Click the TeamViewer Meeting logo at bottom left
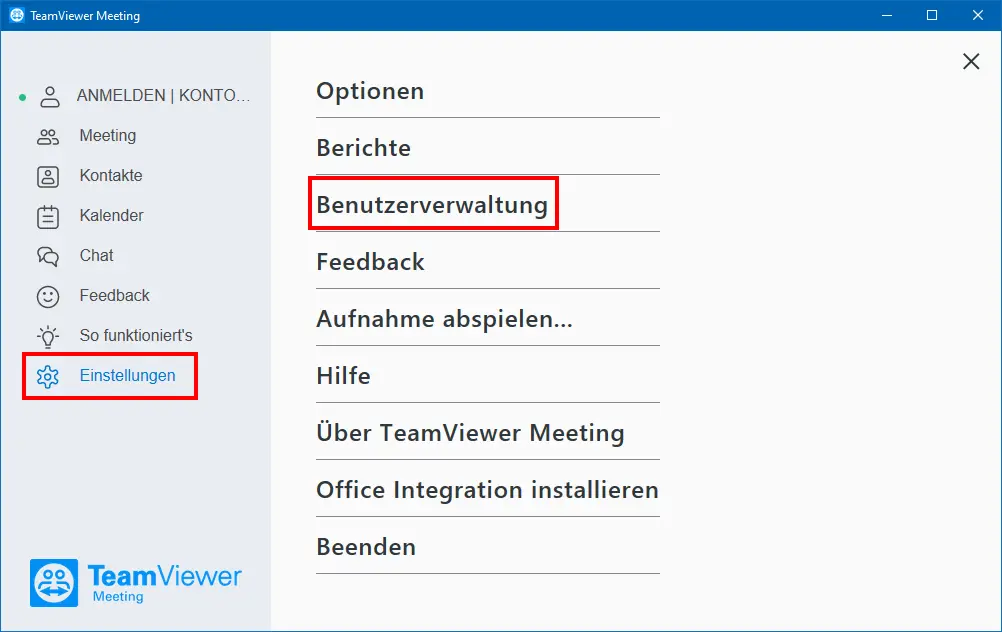 (135, 583)
